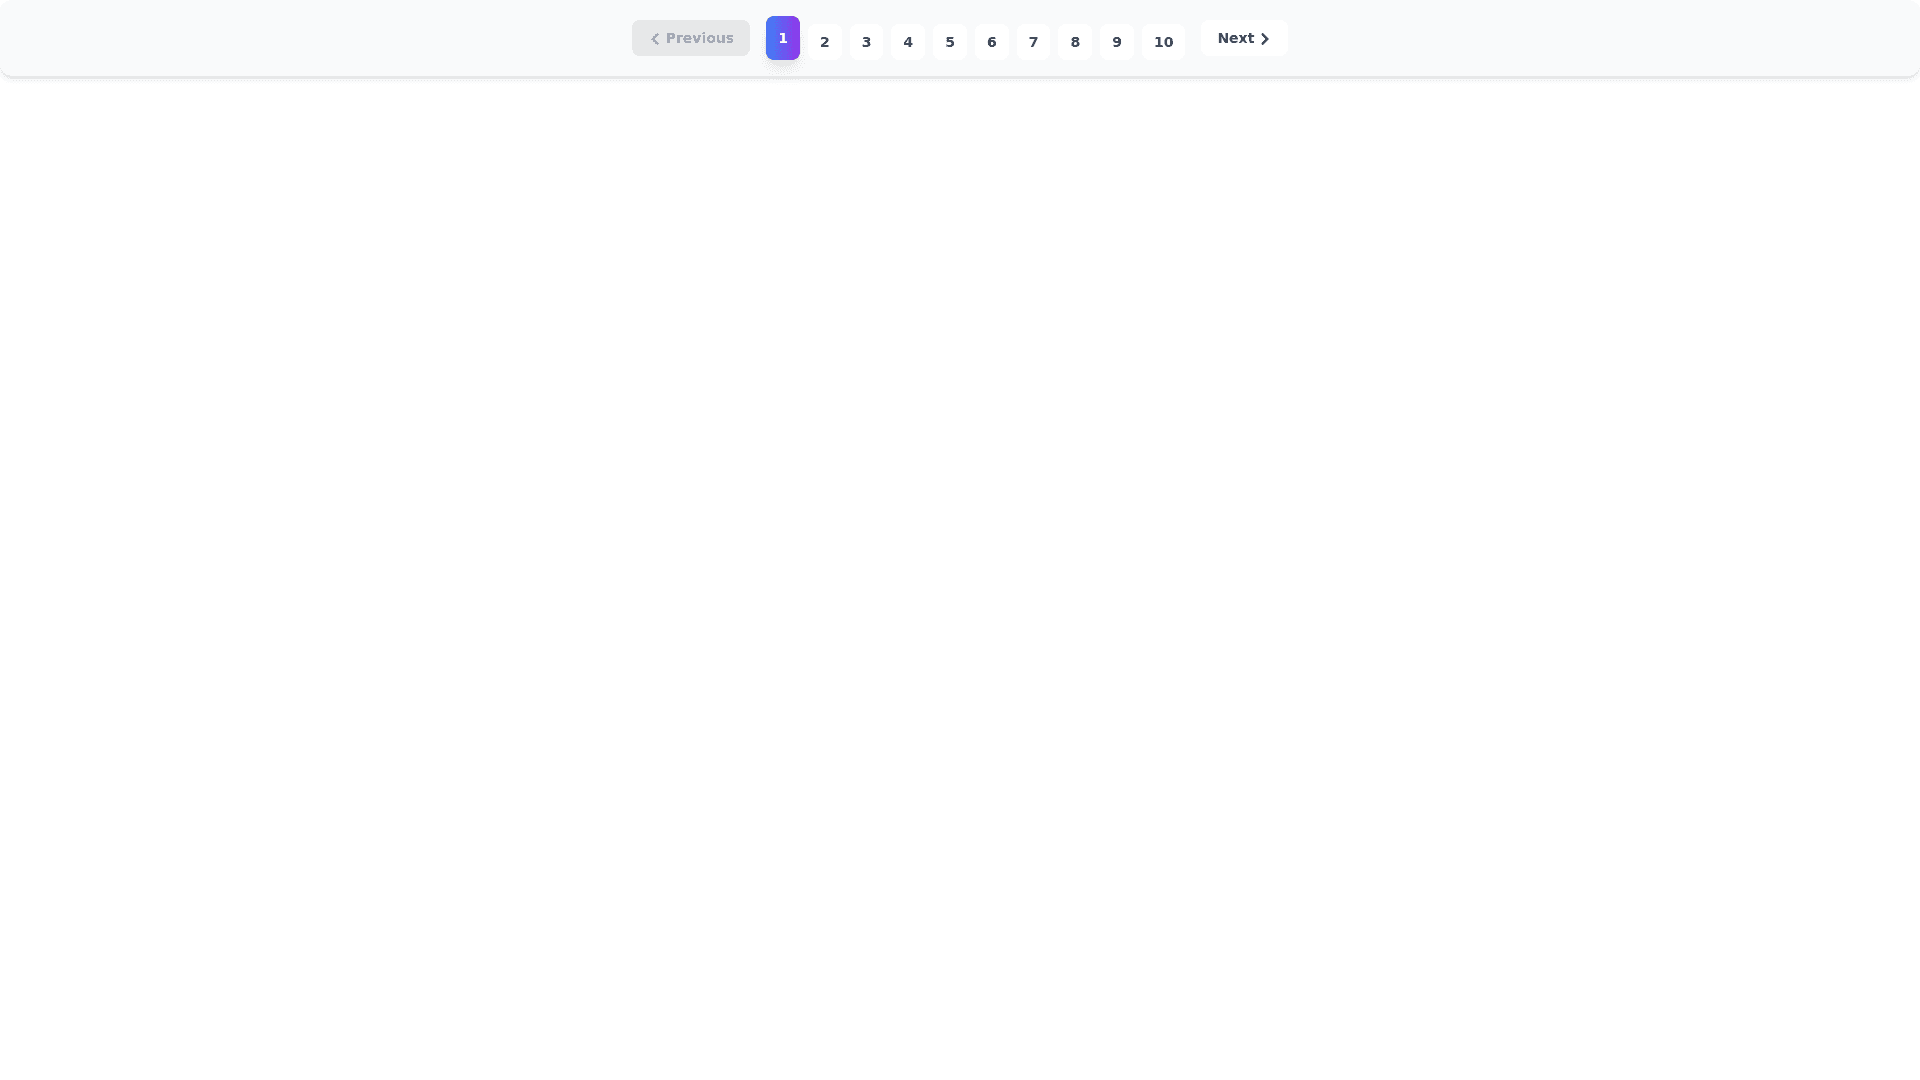Switch to page 6
The image size is (1920, 1080).
click(992, 42)
